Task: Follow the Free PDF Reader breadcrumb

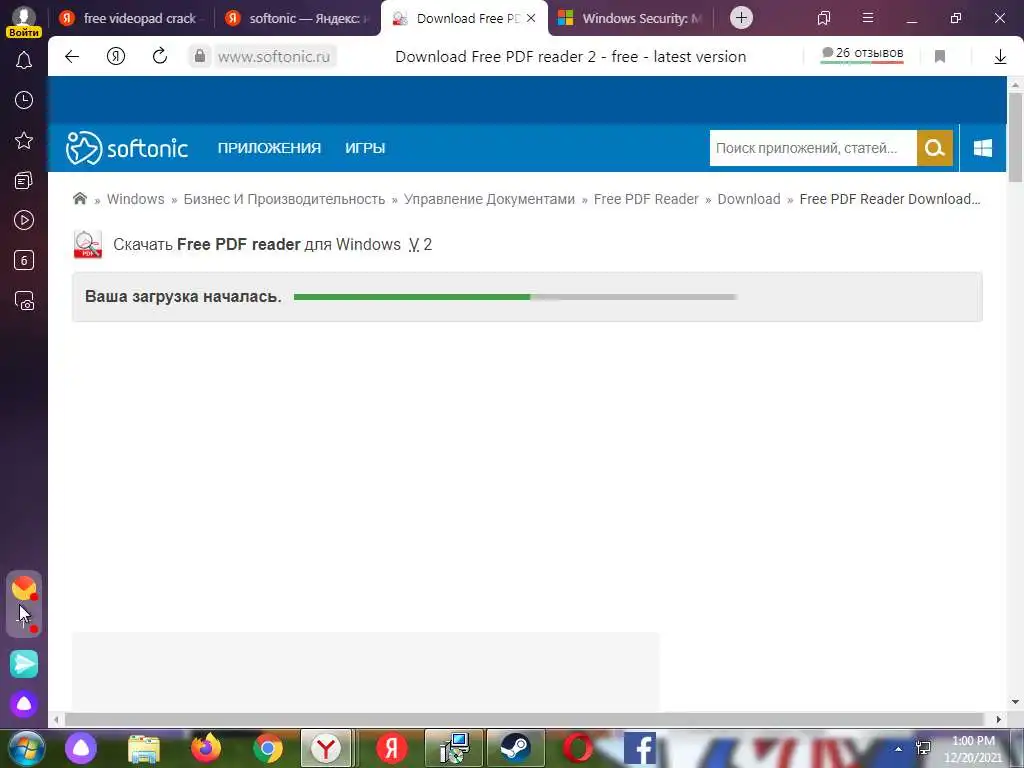Action: click(x=646, y=199)
